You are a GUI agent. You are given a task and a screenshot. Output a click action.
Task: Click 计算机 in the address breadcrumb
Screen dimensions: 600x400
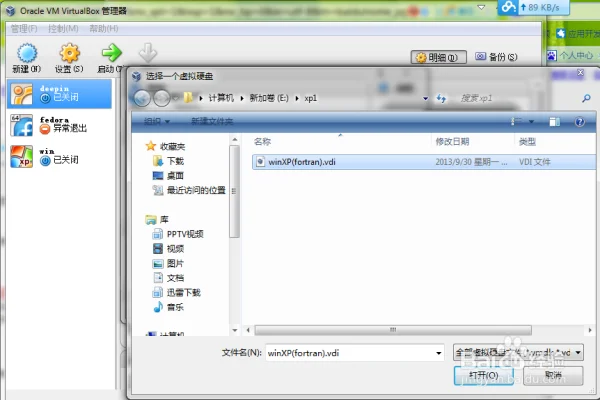tap(221, 98)
